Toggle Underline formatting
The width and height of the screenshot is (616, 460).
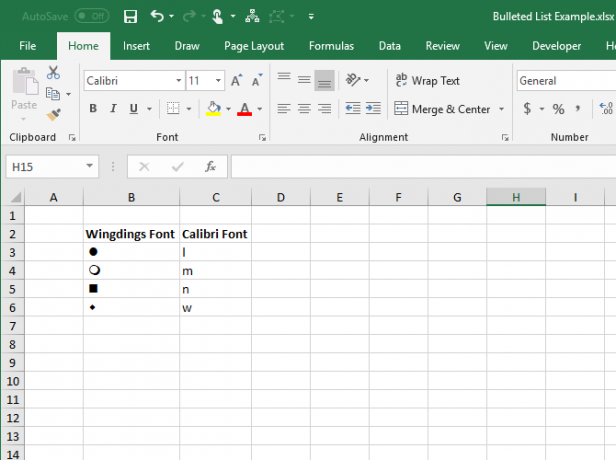click(x=134, y=108)
